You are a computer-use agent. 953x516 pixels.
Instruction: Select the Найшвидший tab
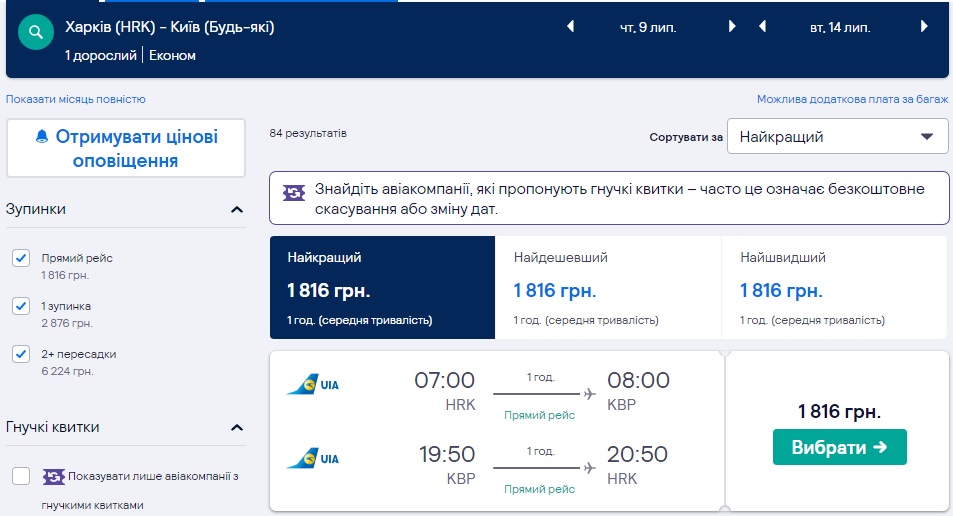(833, 288)
